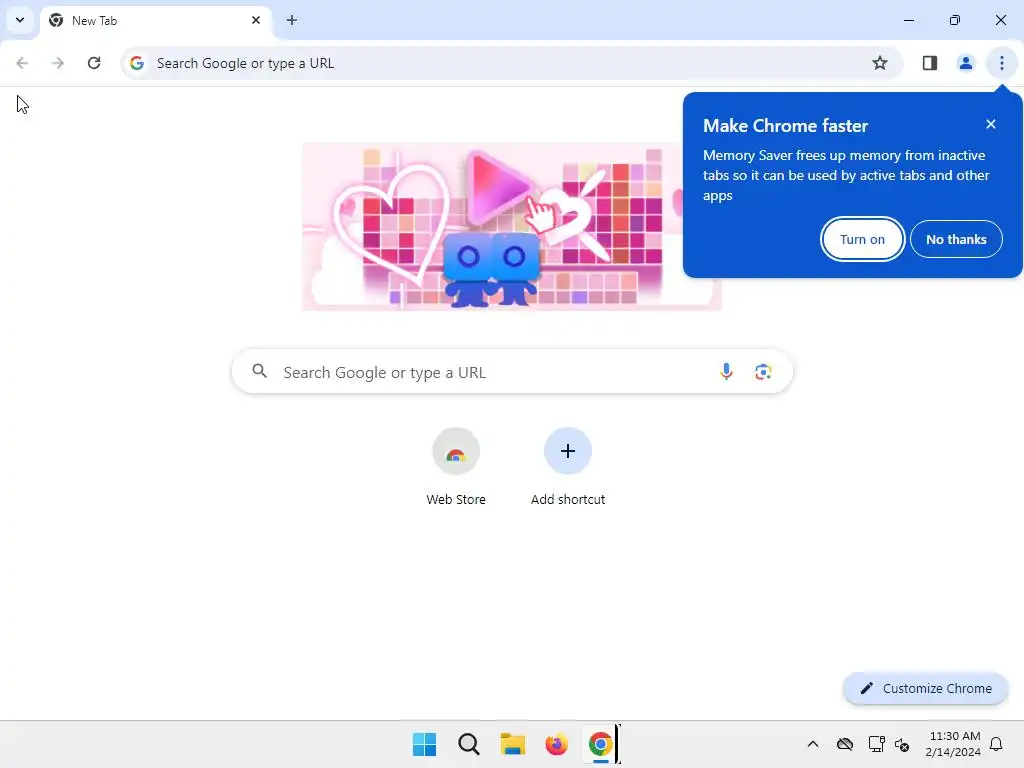Open the tab search dropdown arrow
Image resolution: width=1024 pixels, height=768 pixels.
point(20,20)
